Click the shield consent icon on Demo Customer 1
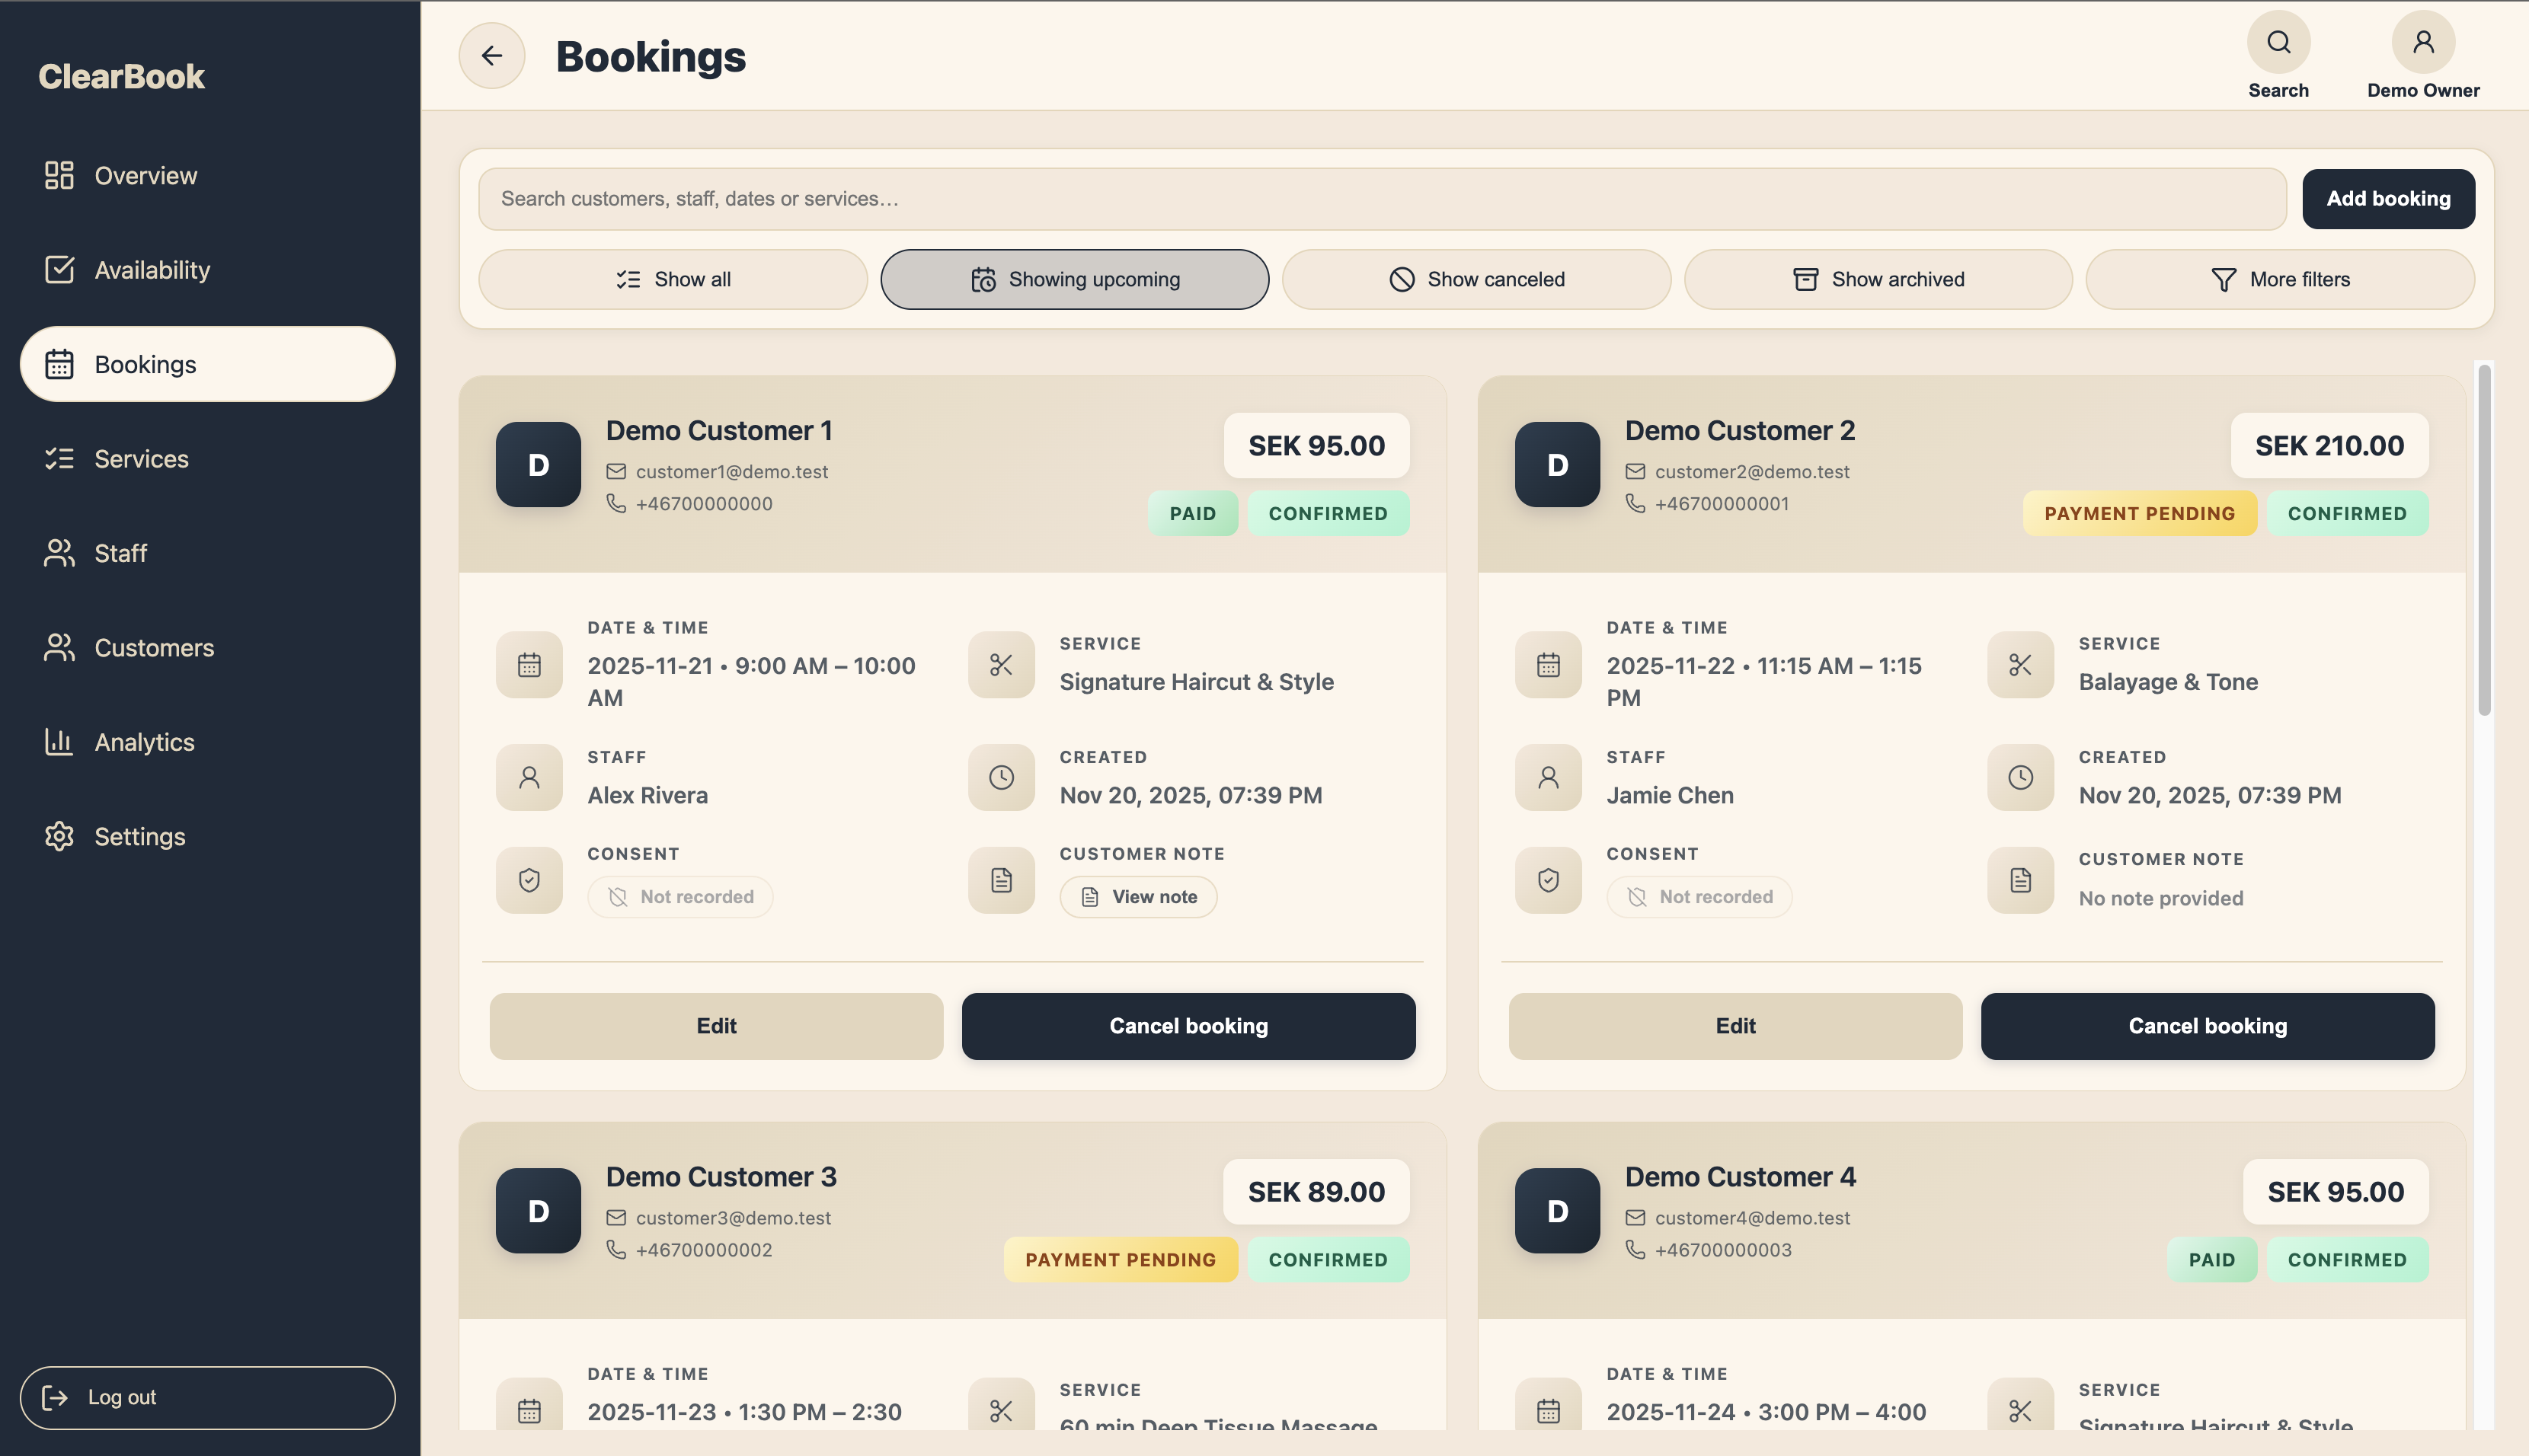 tap(528, 880)
